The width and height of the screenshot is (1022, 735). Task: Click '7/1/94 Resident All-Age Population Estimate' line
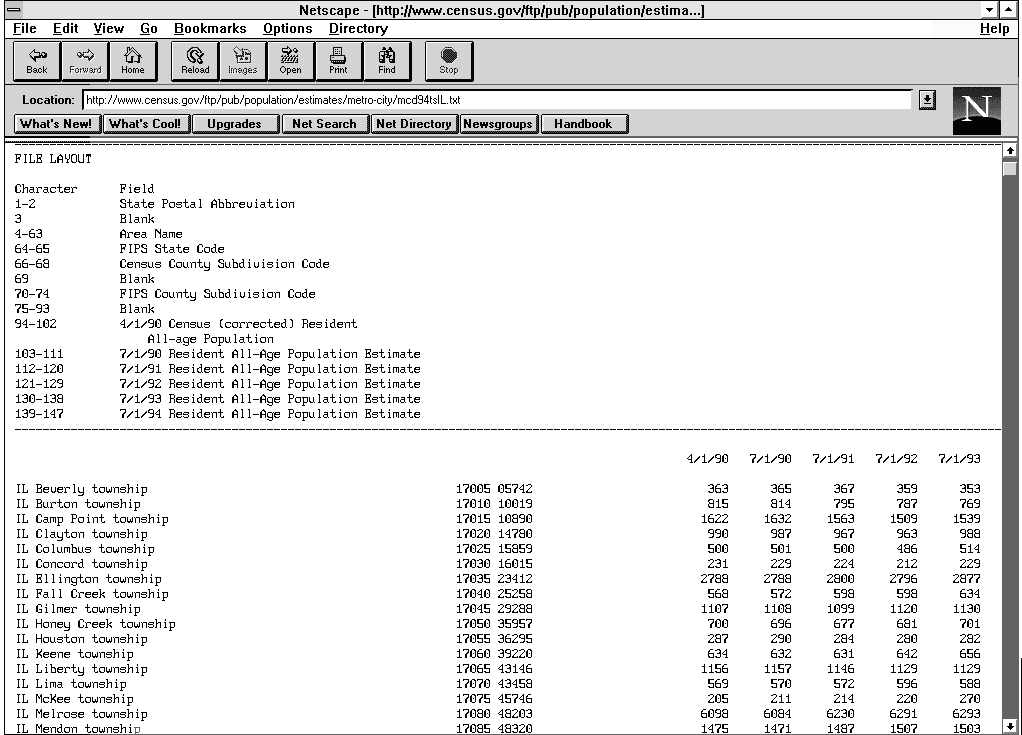coord(270,414)
